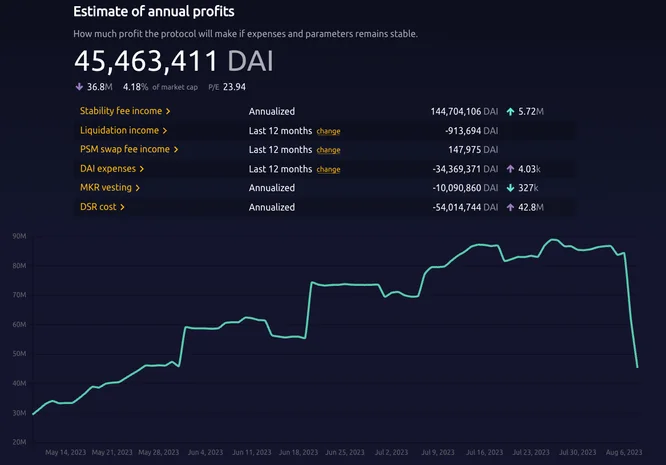Click the purple up arrow beside 42.8M
666x465 pixels.
(510, 207)
